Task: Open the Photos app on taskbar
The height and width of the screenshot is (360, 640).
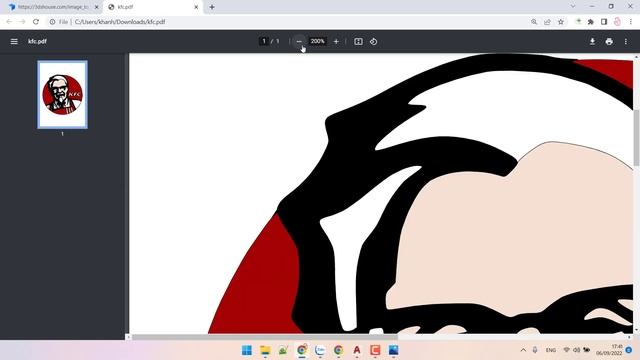Action: [x=393, y=350]
